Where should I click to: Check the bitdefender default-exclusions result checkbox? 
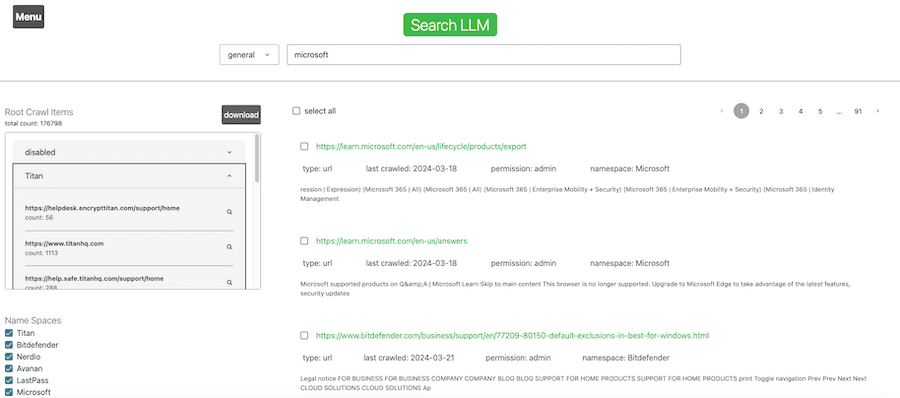tap(304, 335)
